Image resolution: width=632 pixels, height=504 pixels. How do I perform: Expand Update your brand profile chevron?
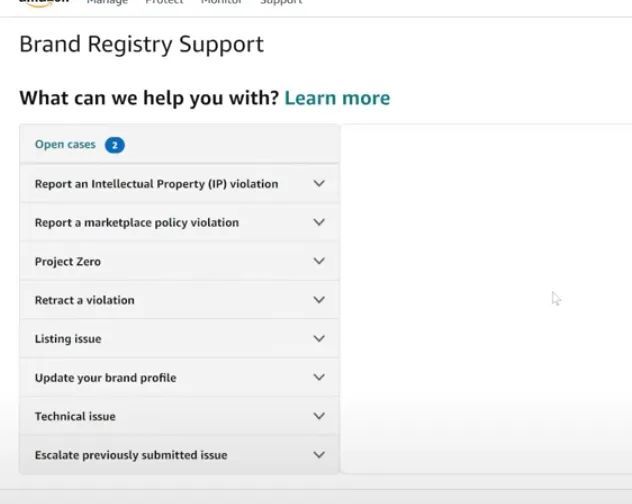(x=319, y=378)
